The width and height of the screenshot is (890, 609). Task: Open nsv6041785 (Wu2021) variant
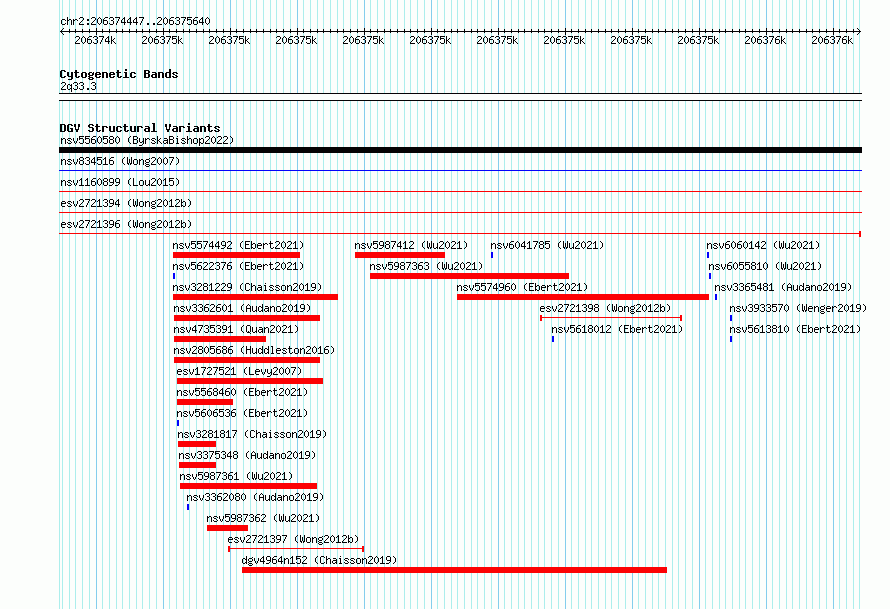[x=547, y=245]
